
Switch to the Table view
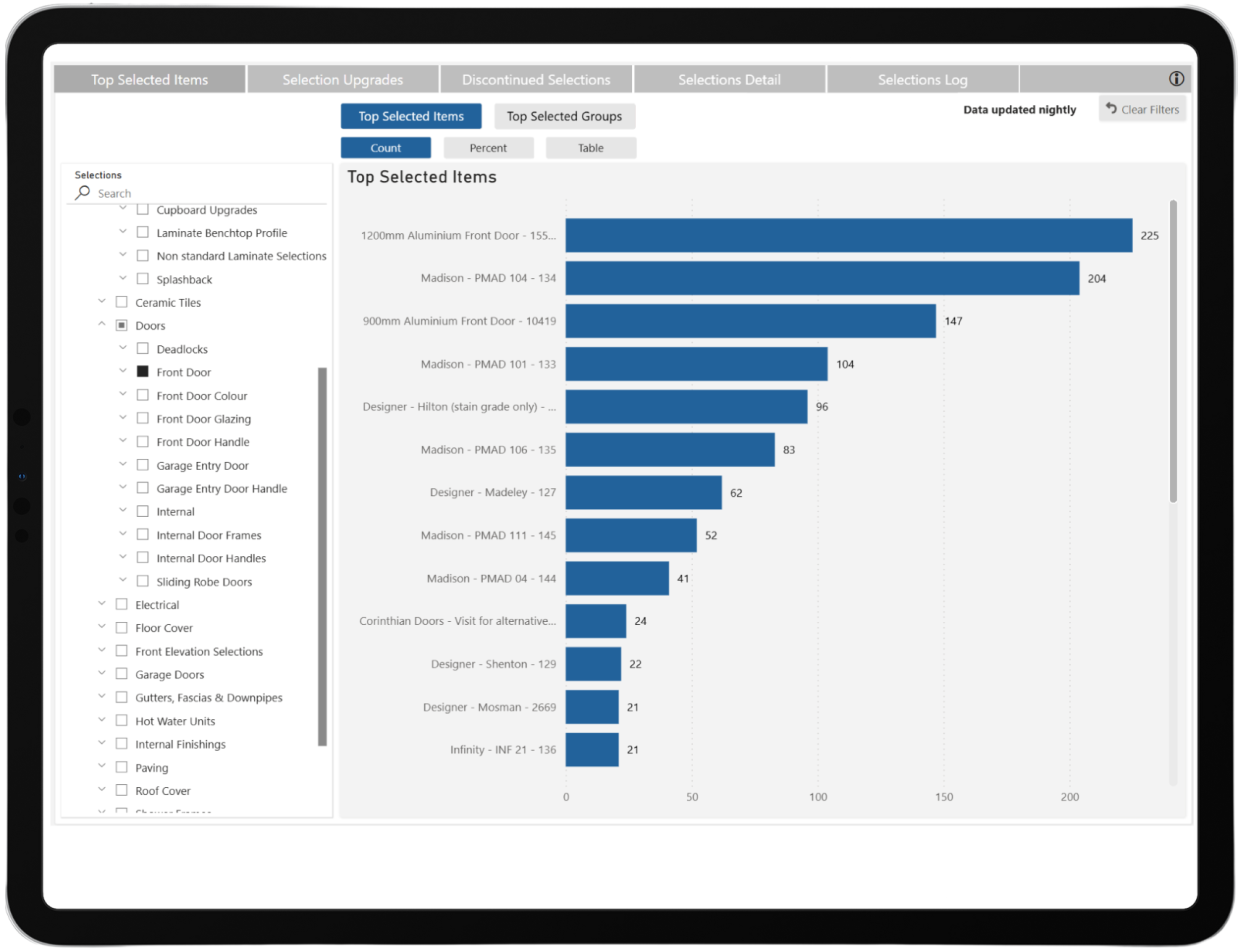point(590,147)
